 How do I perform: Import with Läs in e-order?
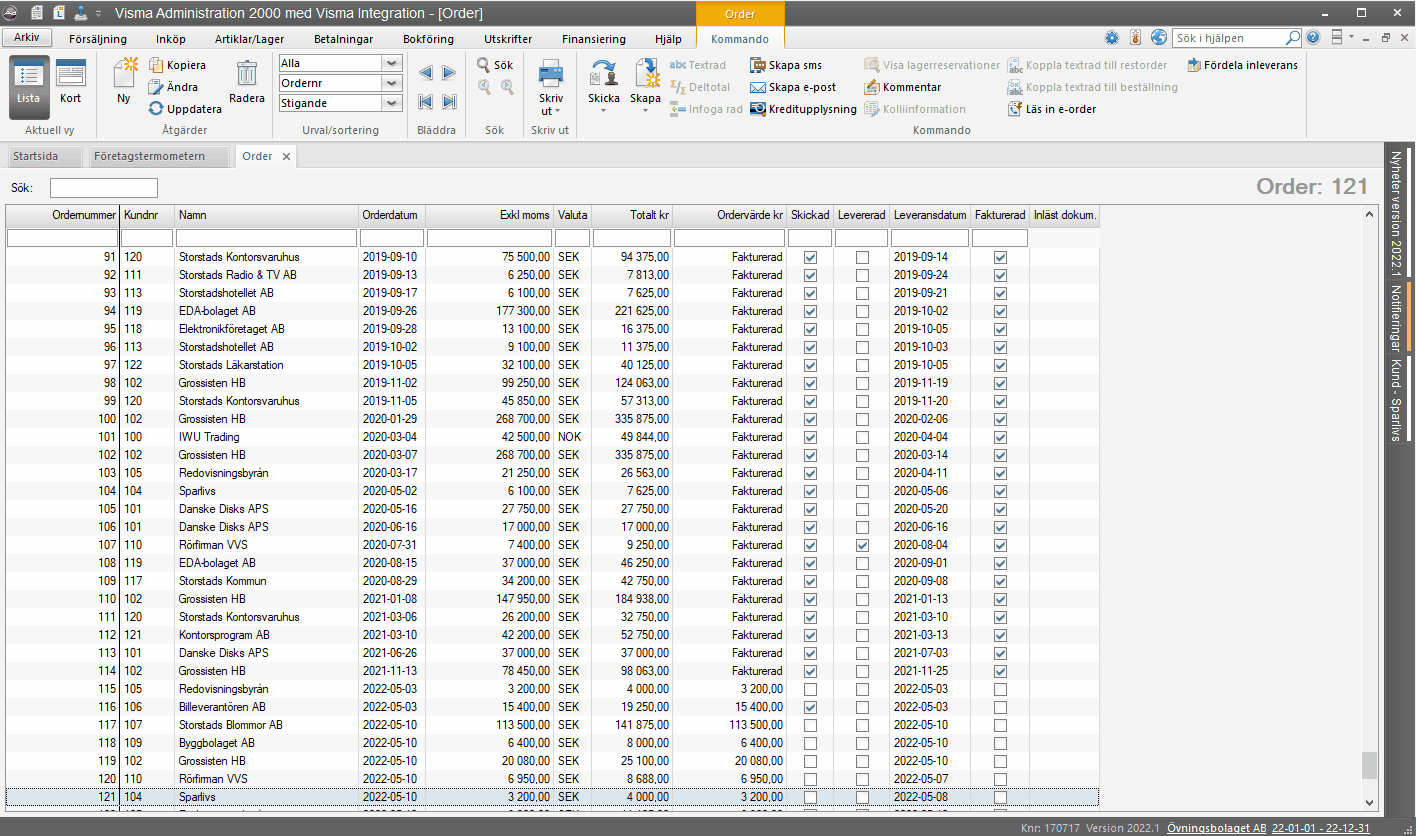click(x=1052, y=109)
